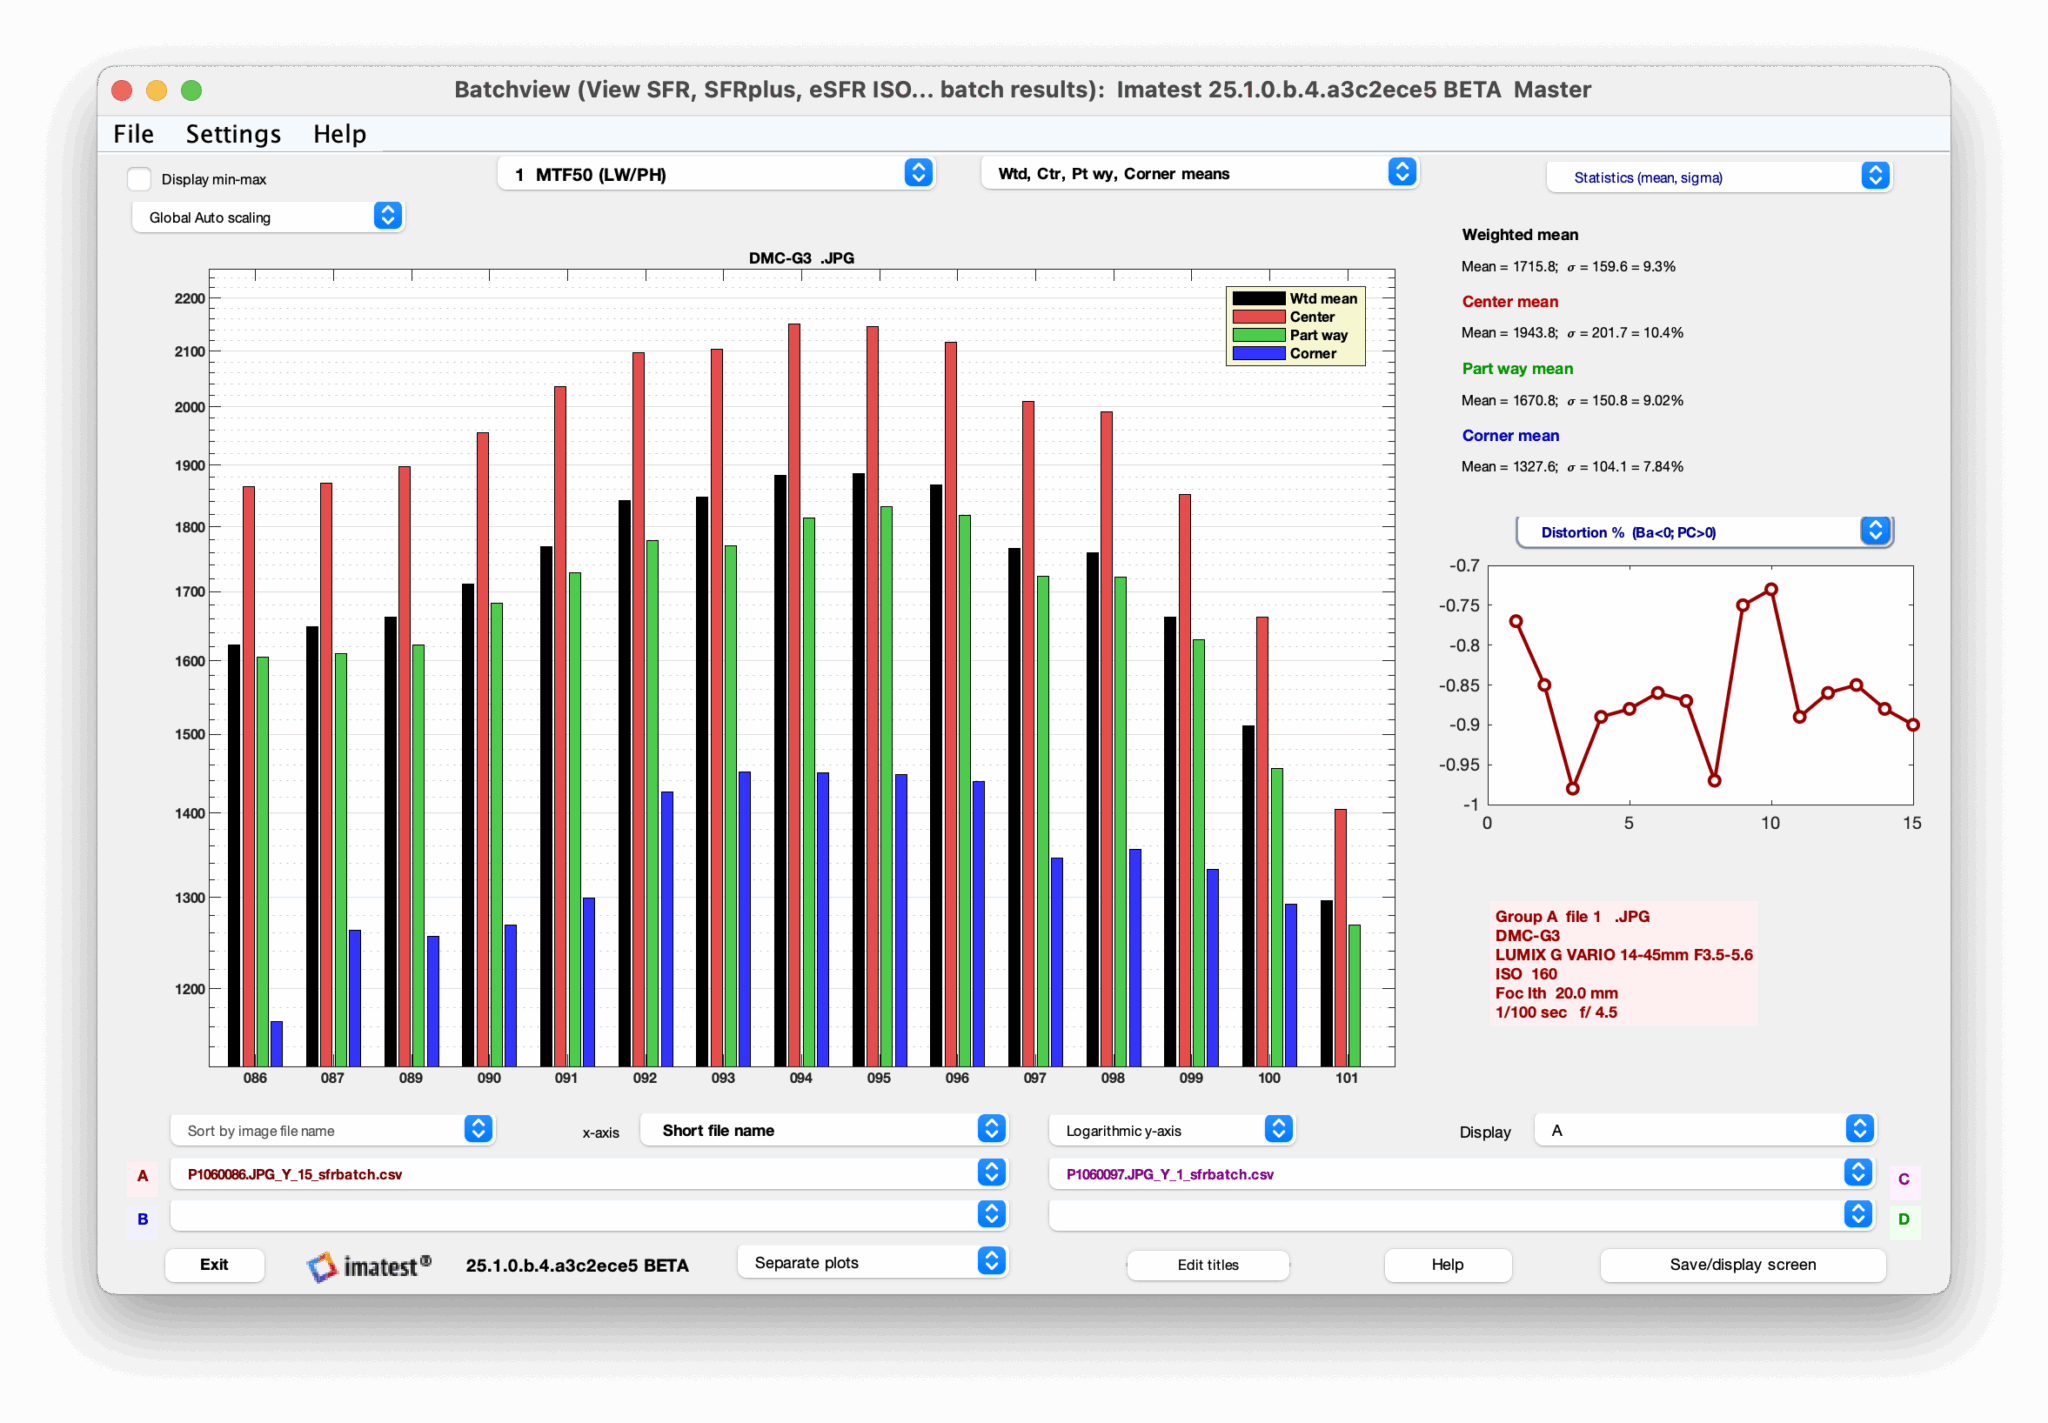Enable the Display min-max checkbox

pyautogui.click(x=139, y=179)
